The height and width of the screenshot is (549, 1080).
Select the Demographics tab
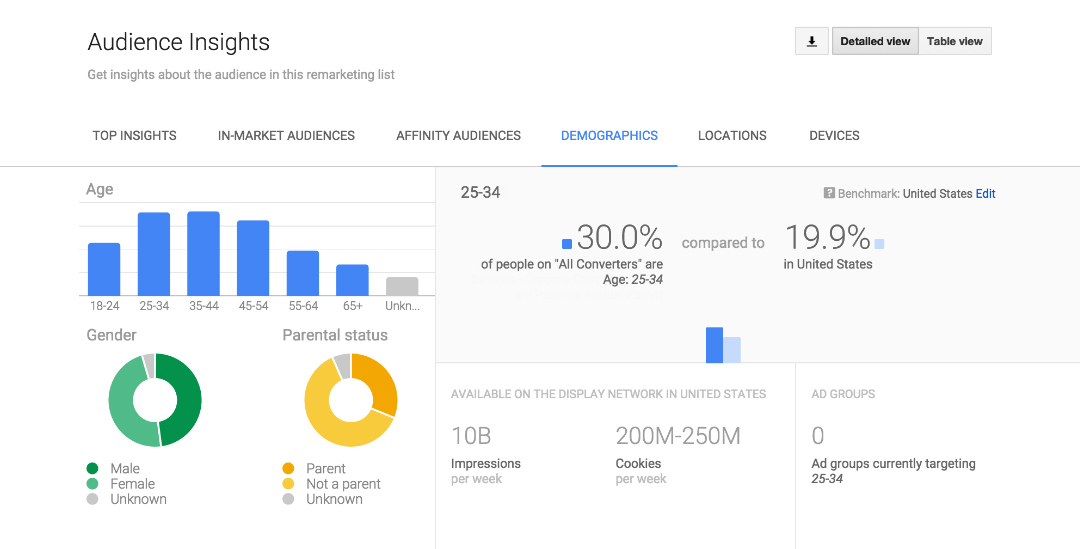609,136
